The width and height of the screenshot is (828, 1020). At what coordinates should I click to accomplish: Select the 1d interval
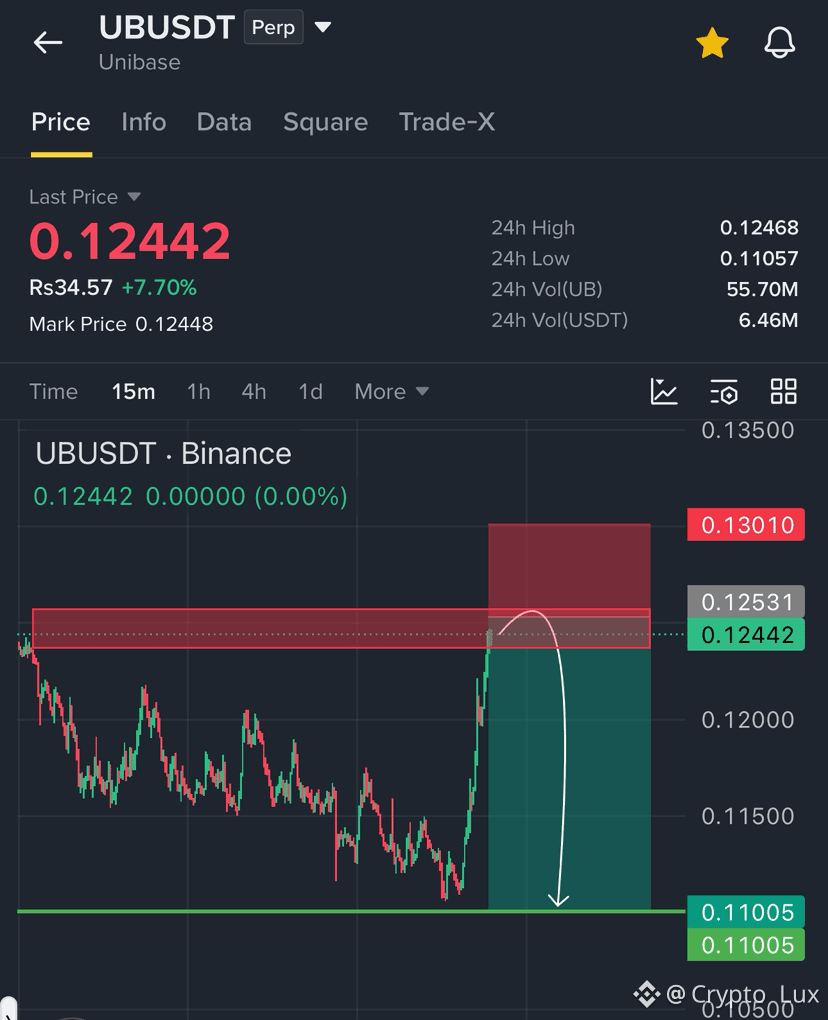[310, 392]
